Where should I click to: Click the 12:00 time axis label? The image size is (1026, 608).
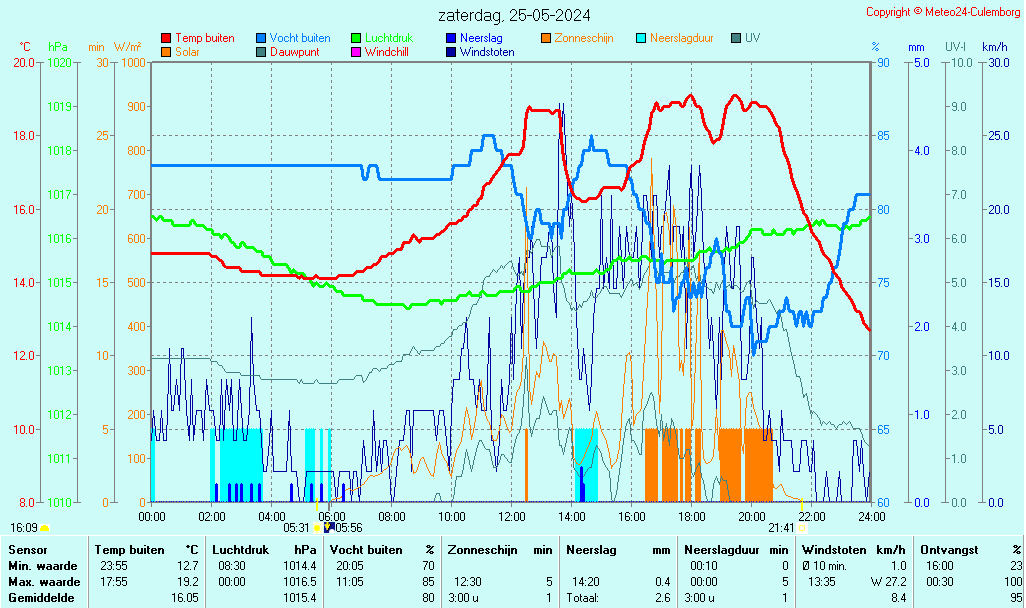point(512,516)
